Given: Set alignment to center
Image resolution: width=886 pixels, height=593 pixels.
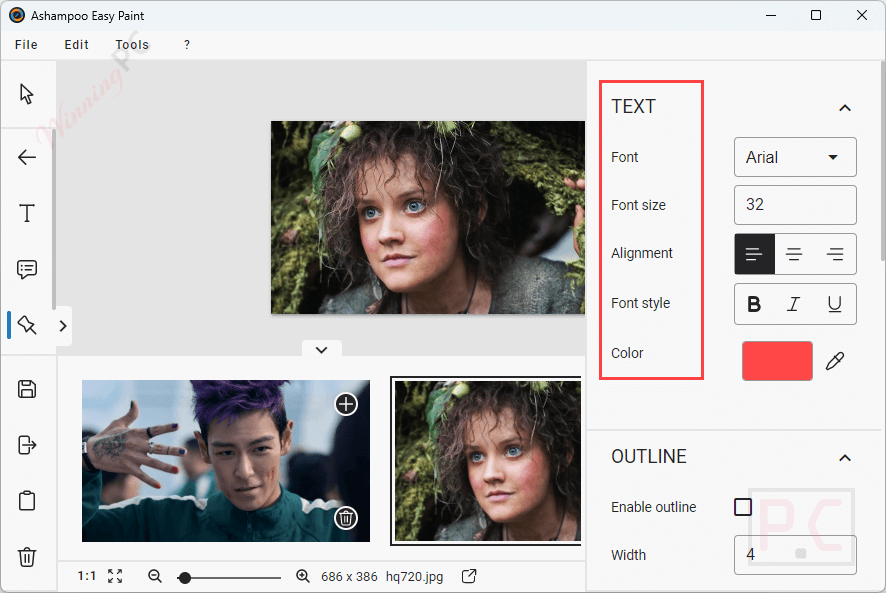Looking at the screenshot, I should click(794, 254).
